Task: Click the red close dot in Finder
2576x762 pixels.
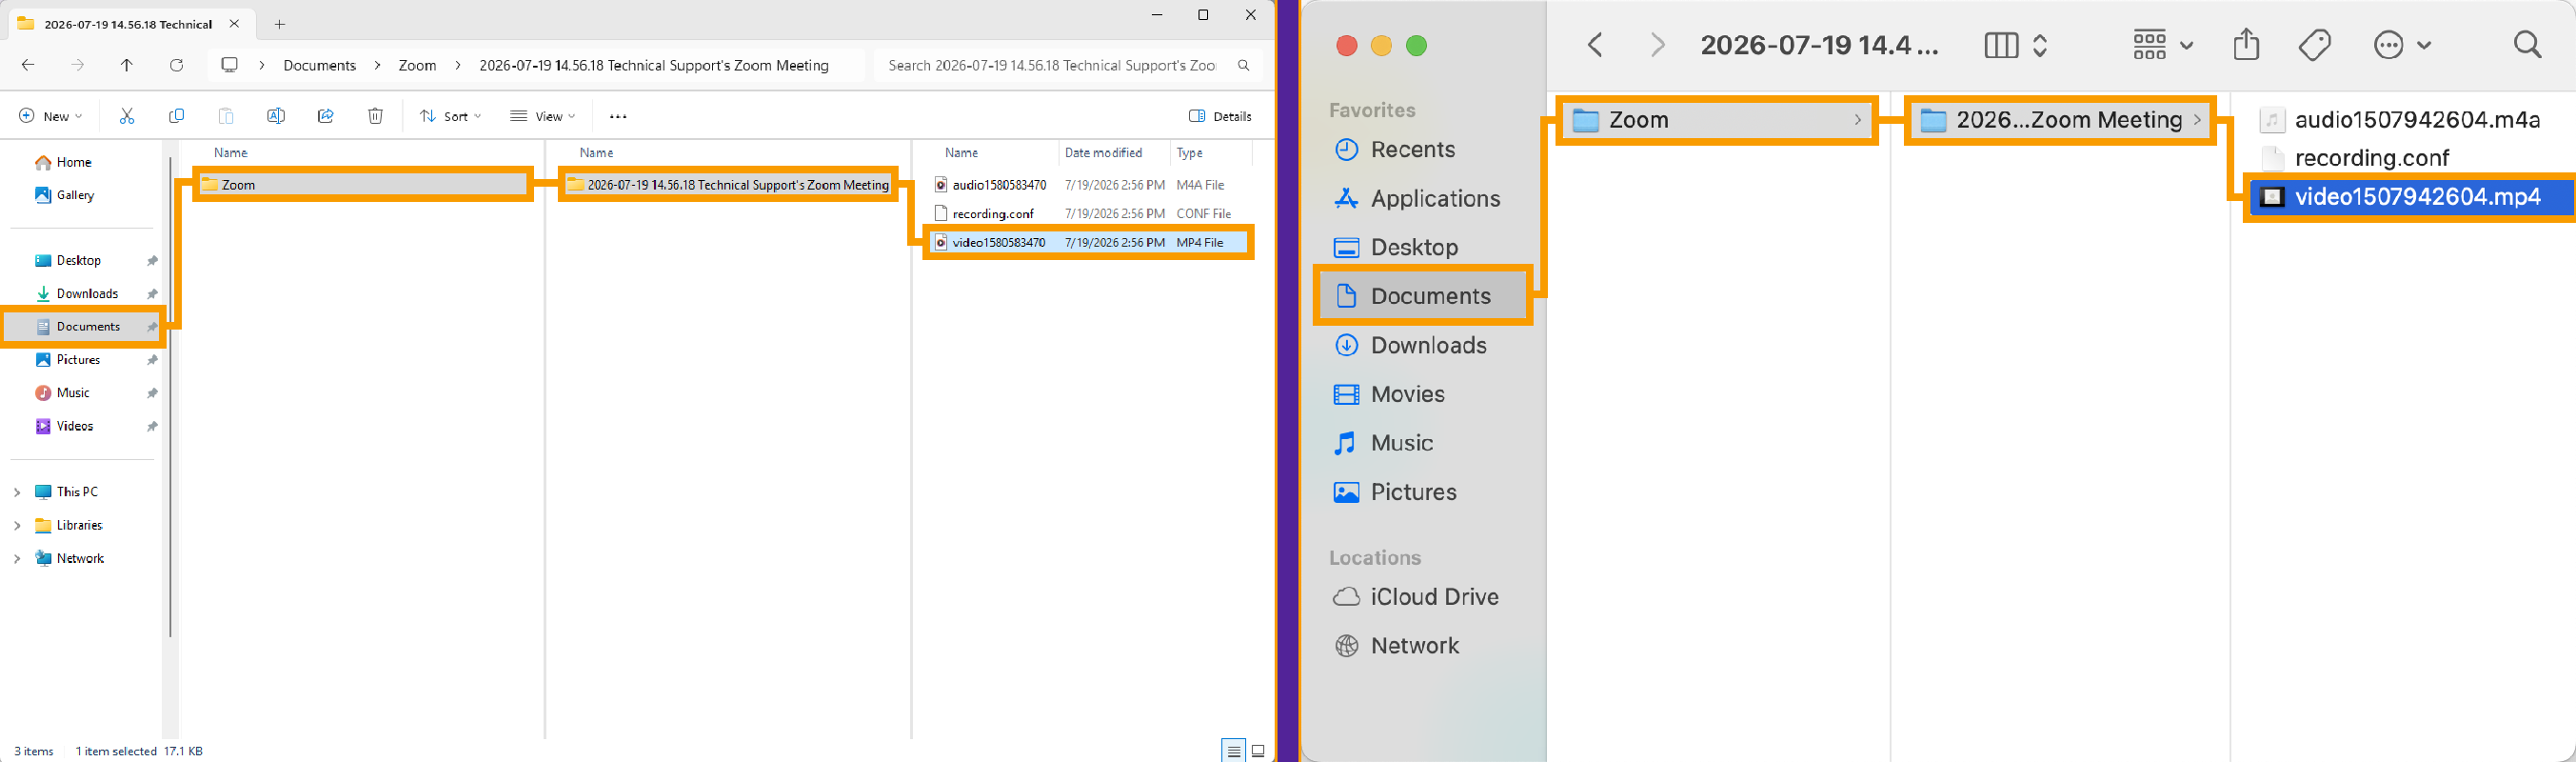Action: point(1347,45)
